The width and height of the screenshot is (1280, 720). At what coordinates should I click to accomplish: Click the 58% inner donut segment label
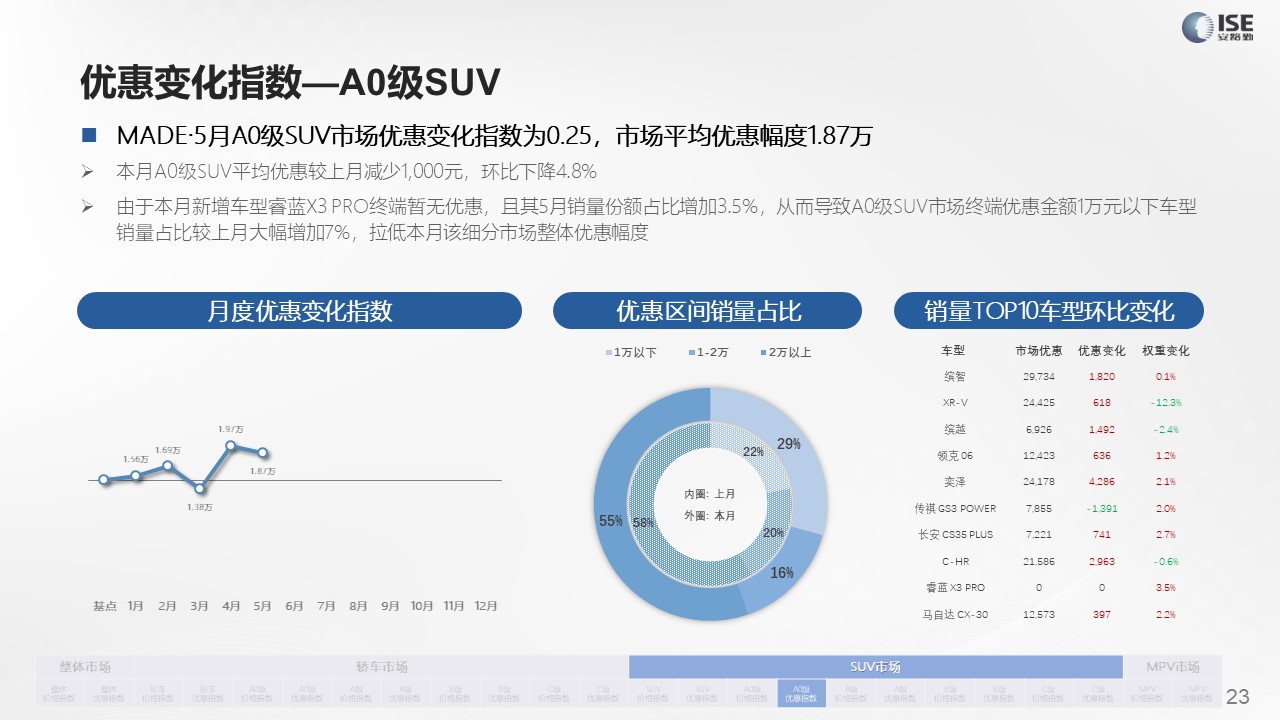click(x=644, y=523)
